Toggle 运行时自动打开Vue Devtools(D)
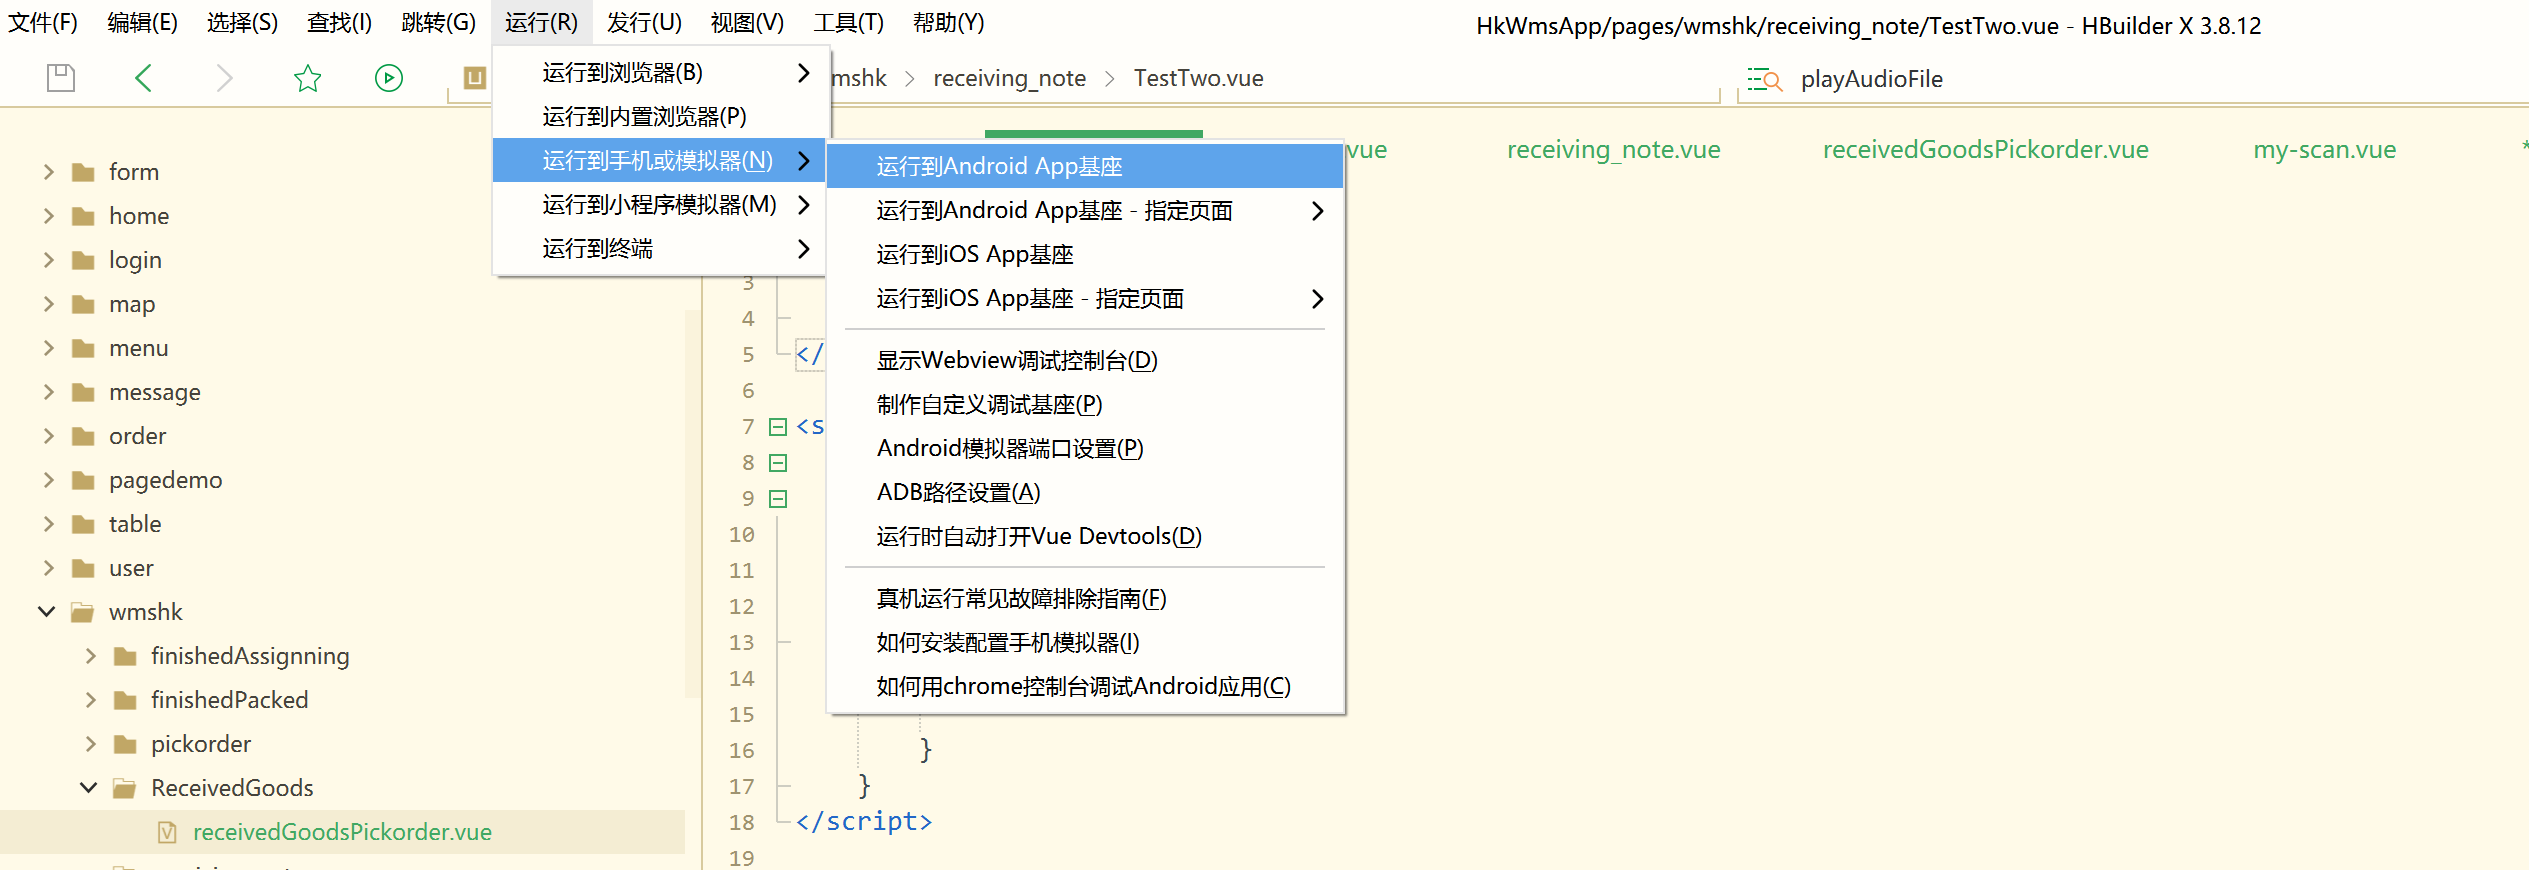 point(1086,536)
